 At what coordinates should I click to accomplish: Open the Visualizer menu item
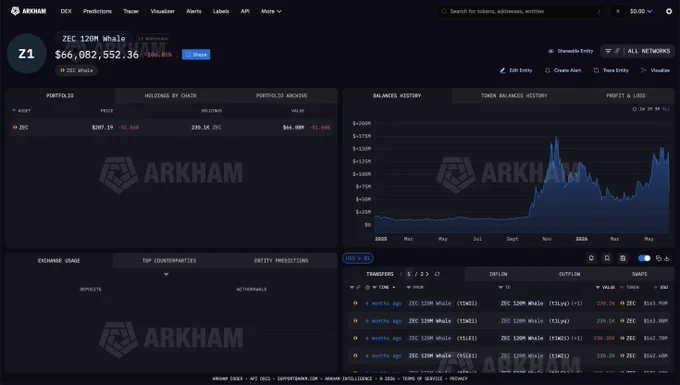click(163, 11)
